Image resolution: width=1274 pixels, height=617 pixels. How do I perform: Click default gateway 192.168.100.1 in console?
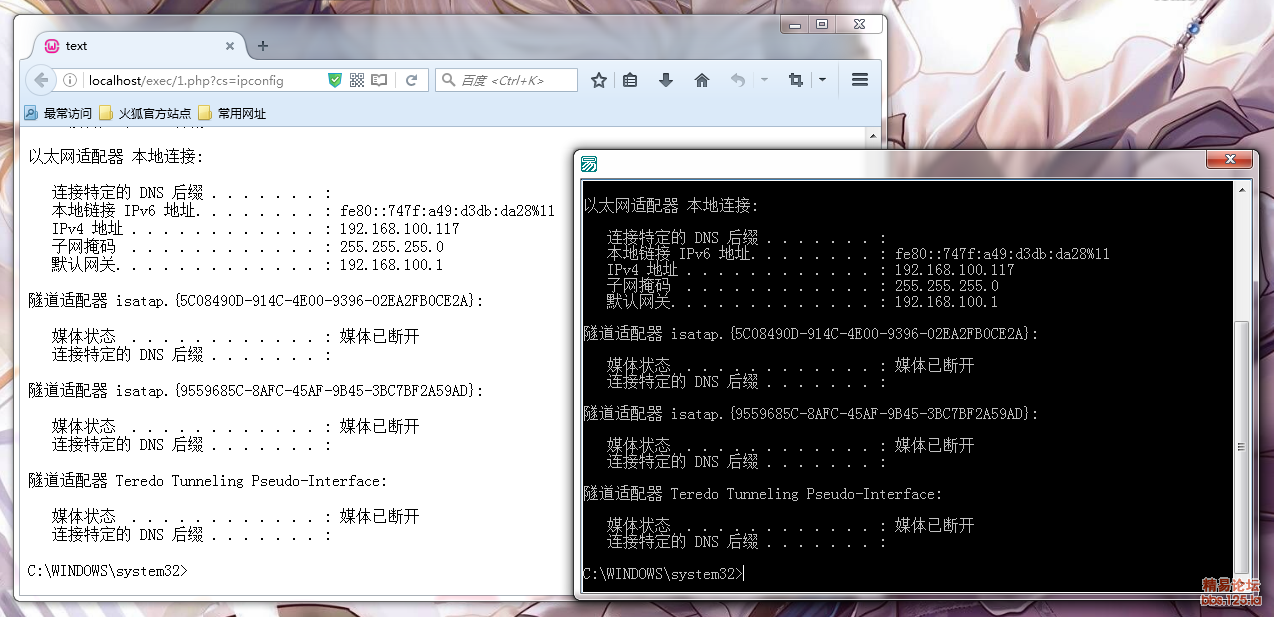[946, 302]
